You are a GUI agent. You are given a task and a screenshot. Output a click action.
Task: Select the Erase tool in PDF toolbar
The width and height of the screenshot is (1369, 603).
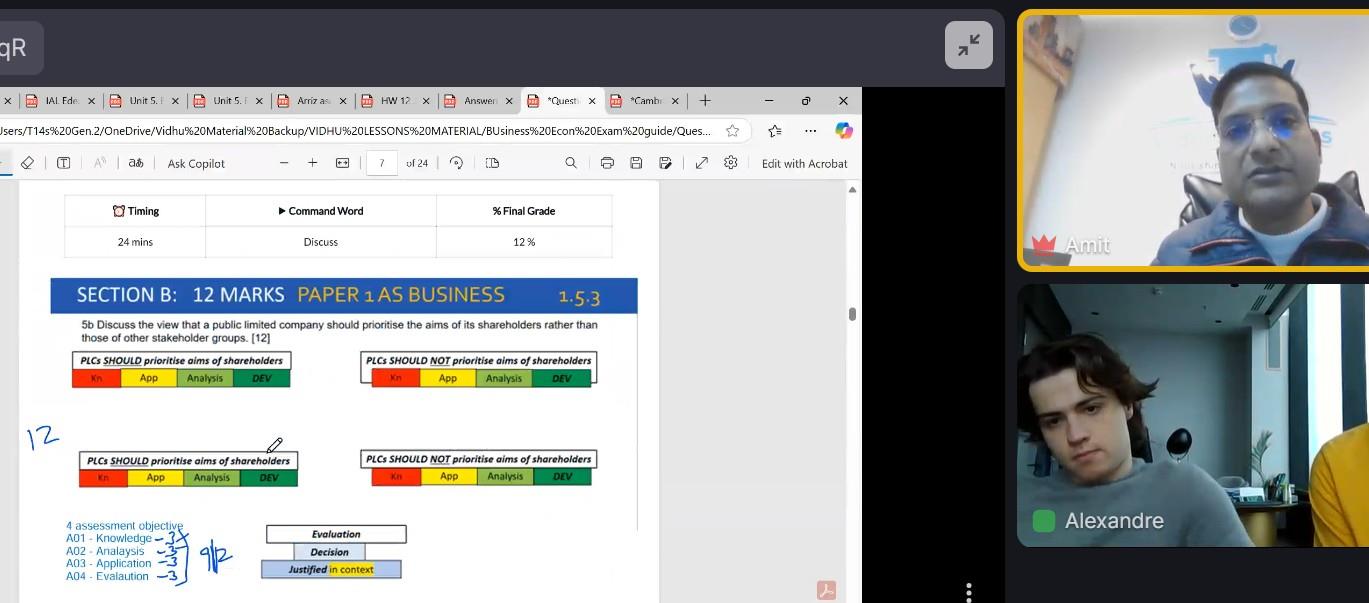[x=27, y=163]
